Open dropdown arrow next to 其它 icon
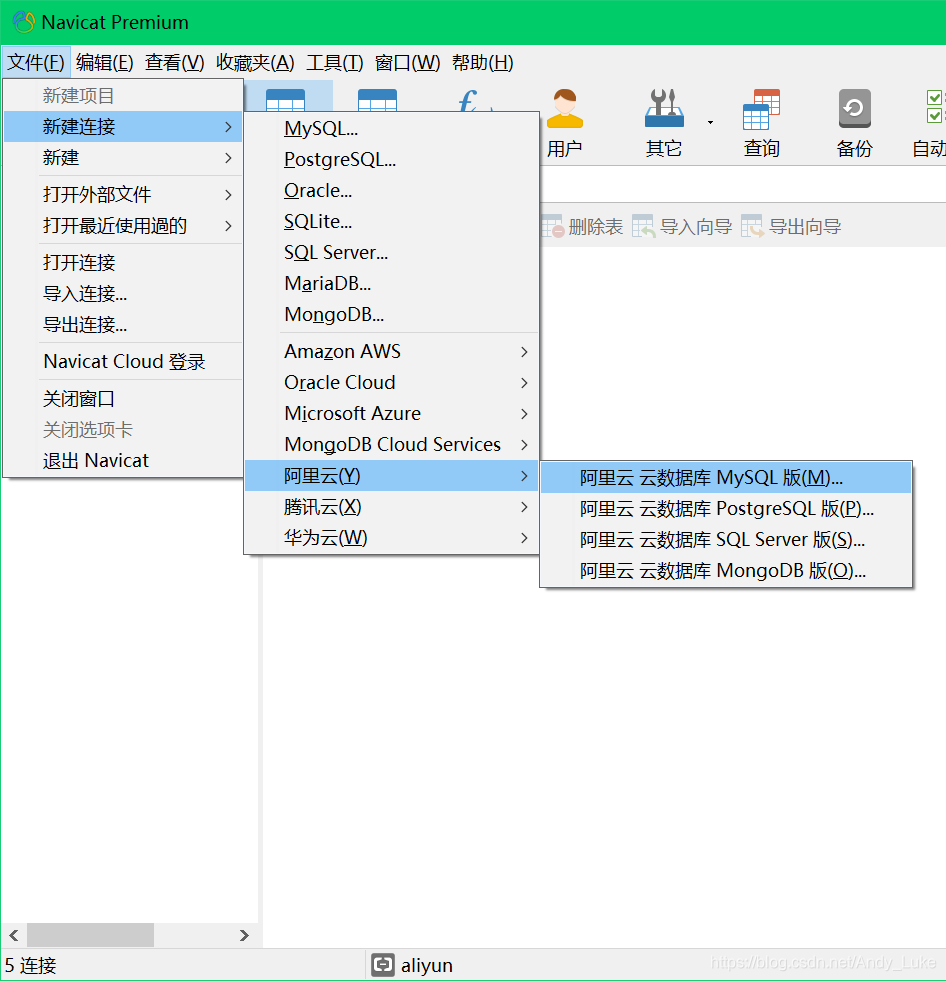Image resolution: width=946 pixels, height=981 pixels. (710, 122)
